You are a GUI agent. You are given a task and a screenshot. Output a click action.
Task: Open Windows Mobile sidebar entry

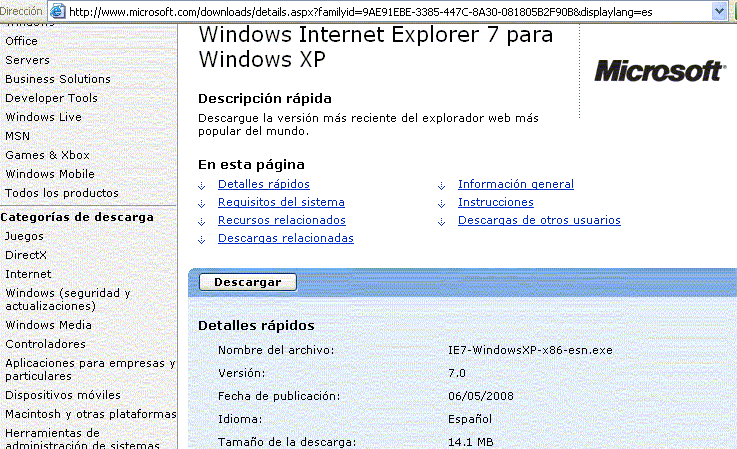[x=50, y=174]
